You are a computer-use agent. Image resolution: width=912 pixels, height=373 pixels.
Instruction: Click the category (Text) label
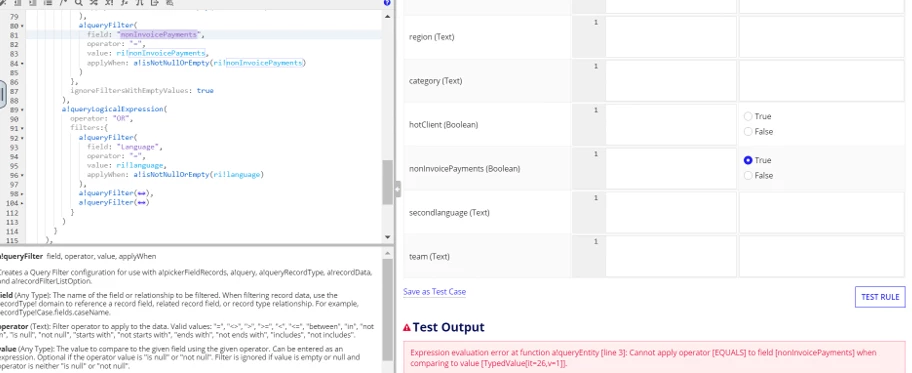436,81
